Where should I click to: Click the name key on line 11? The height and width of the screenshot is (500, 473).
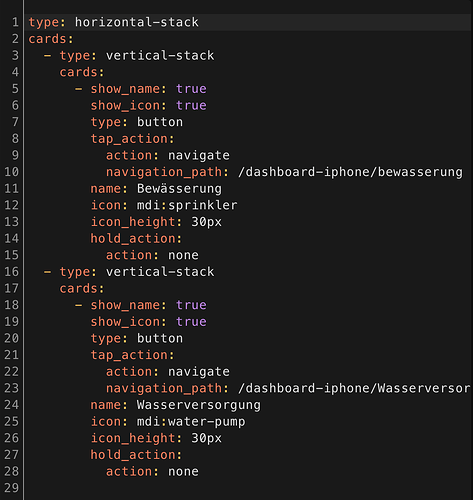pyautogui.click(x=105, y=189)
